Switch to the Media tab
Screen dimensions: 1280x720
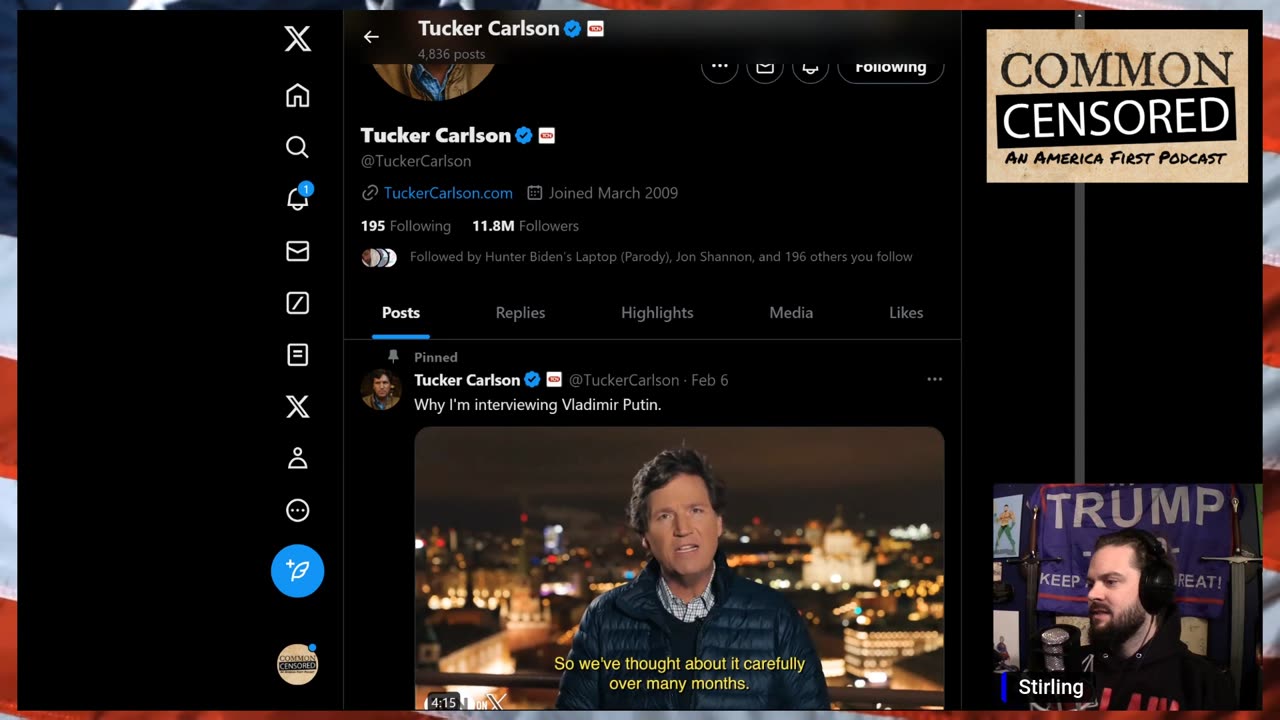[791, 313]
